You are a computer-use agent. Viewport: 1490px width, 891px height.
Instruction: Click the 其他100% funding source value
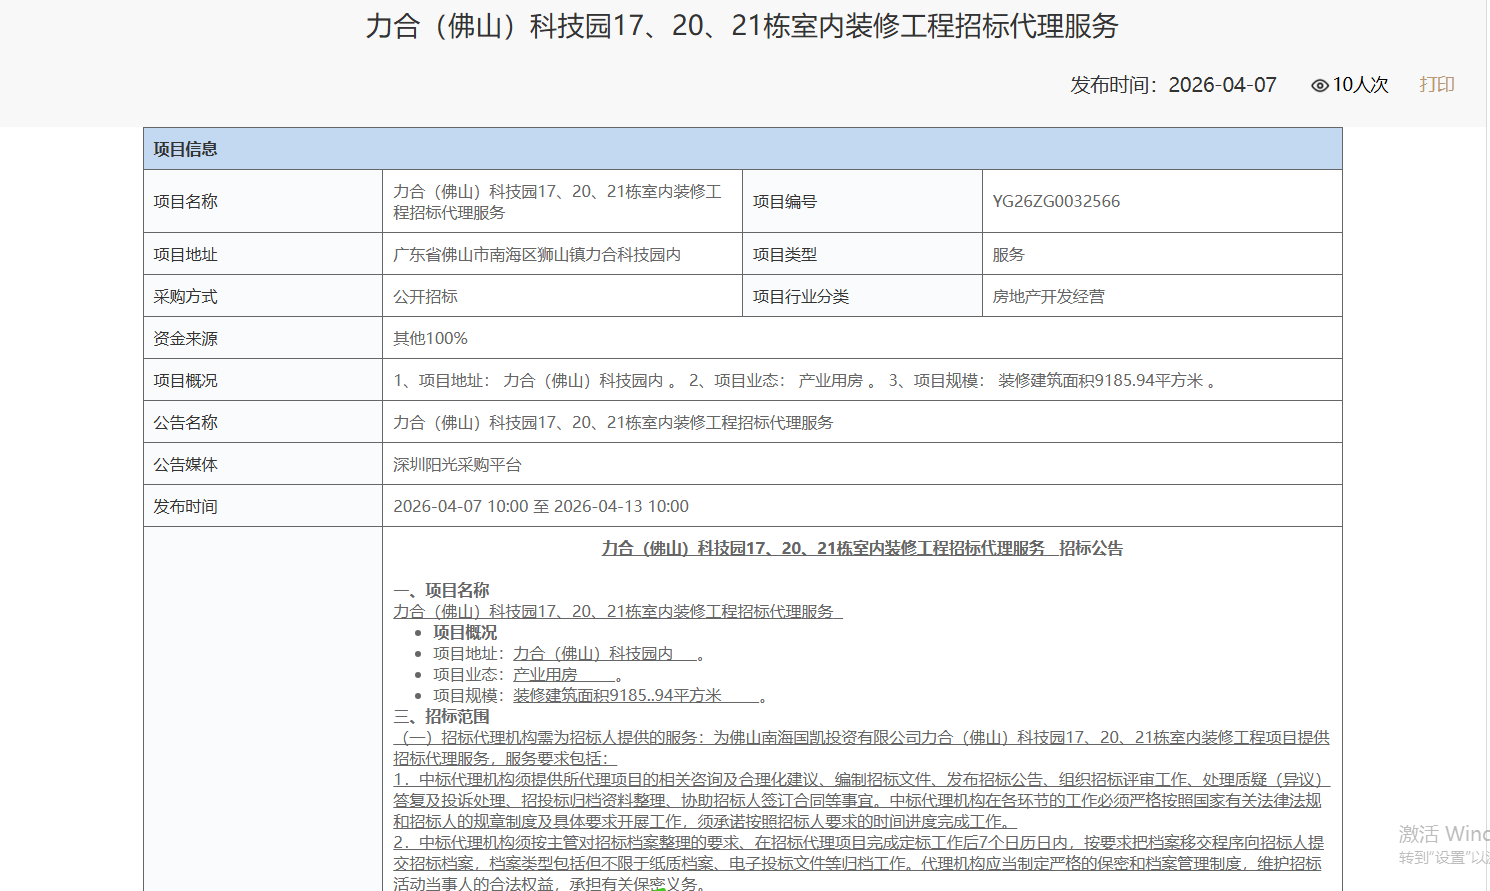(430, 339)
